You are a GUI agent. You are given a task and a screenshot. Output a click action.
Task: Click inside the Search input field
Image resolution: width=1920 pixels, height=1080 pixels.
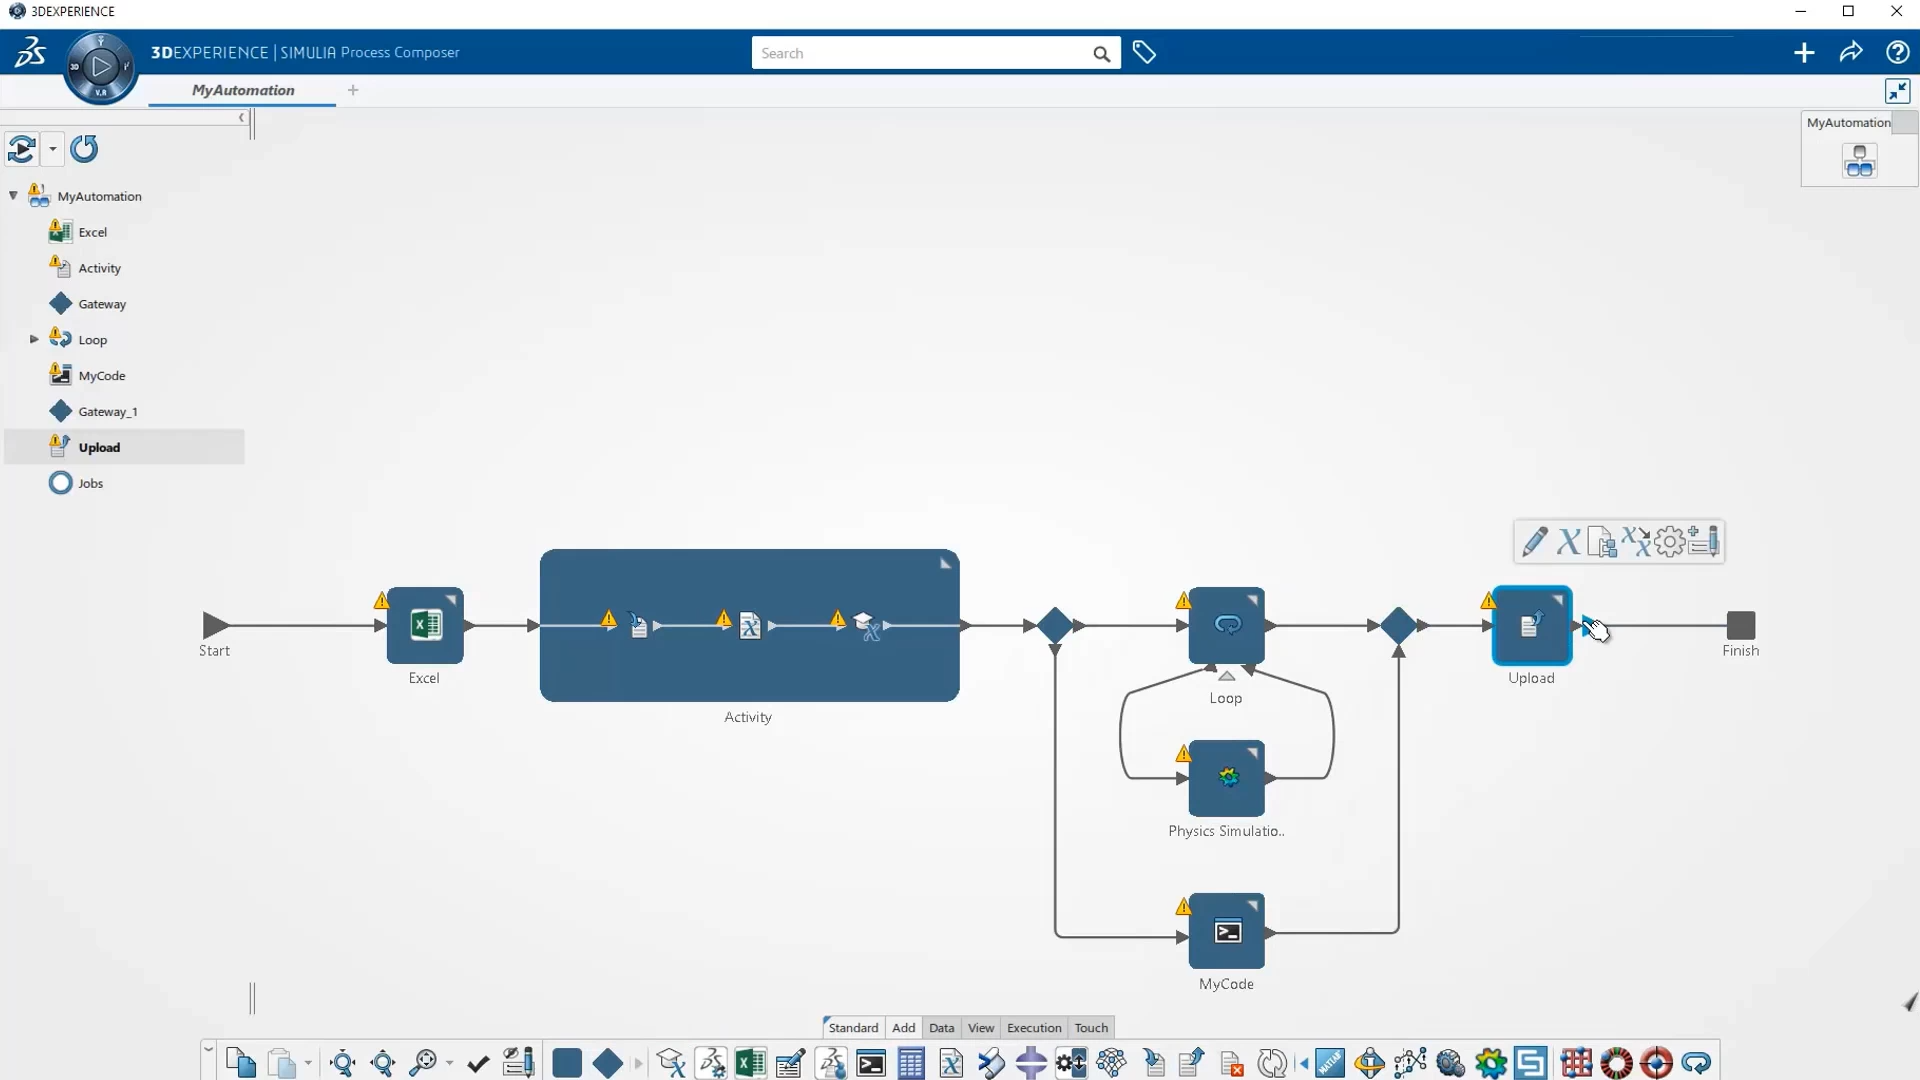click(920, 53)
